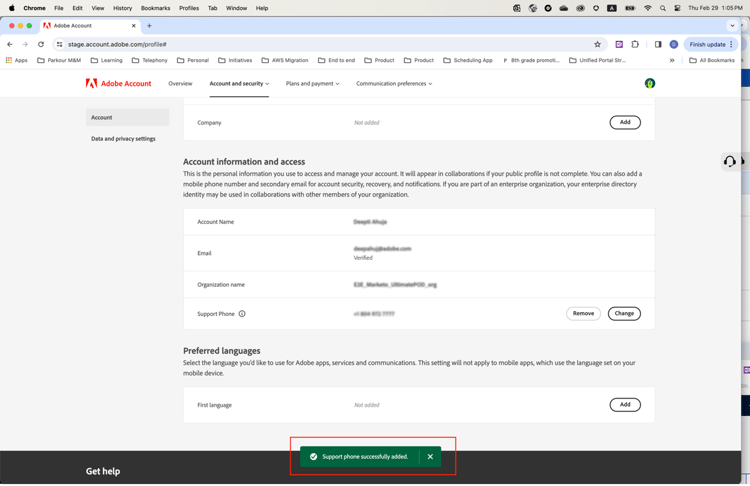Click the battery status icon
This screenshot has height=486, width=750.
point(630,8)
